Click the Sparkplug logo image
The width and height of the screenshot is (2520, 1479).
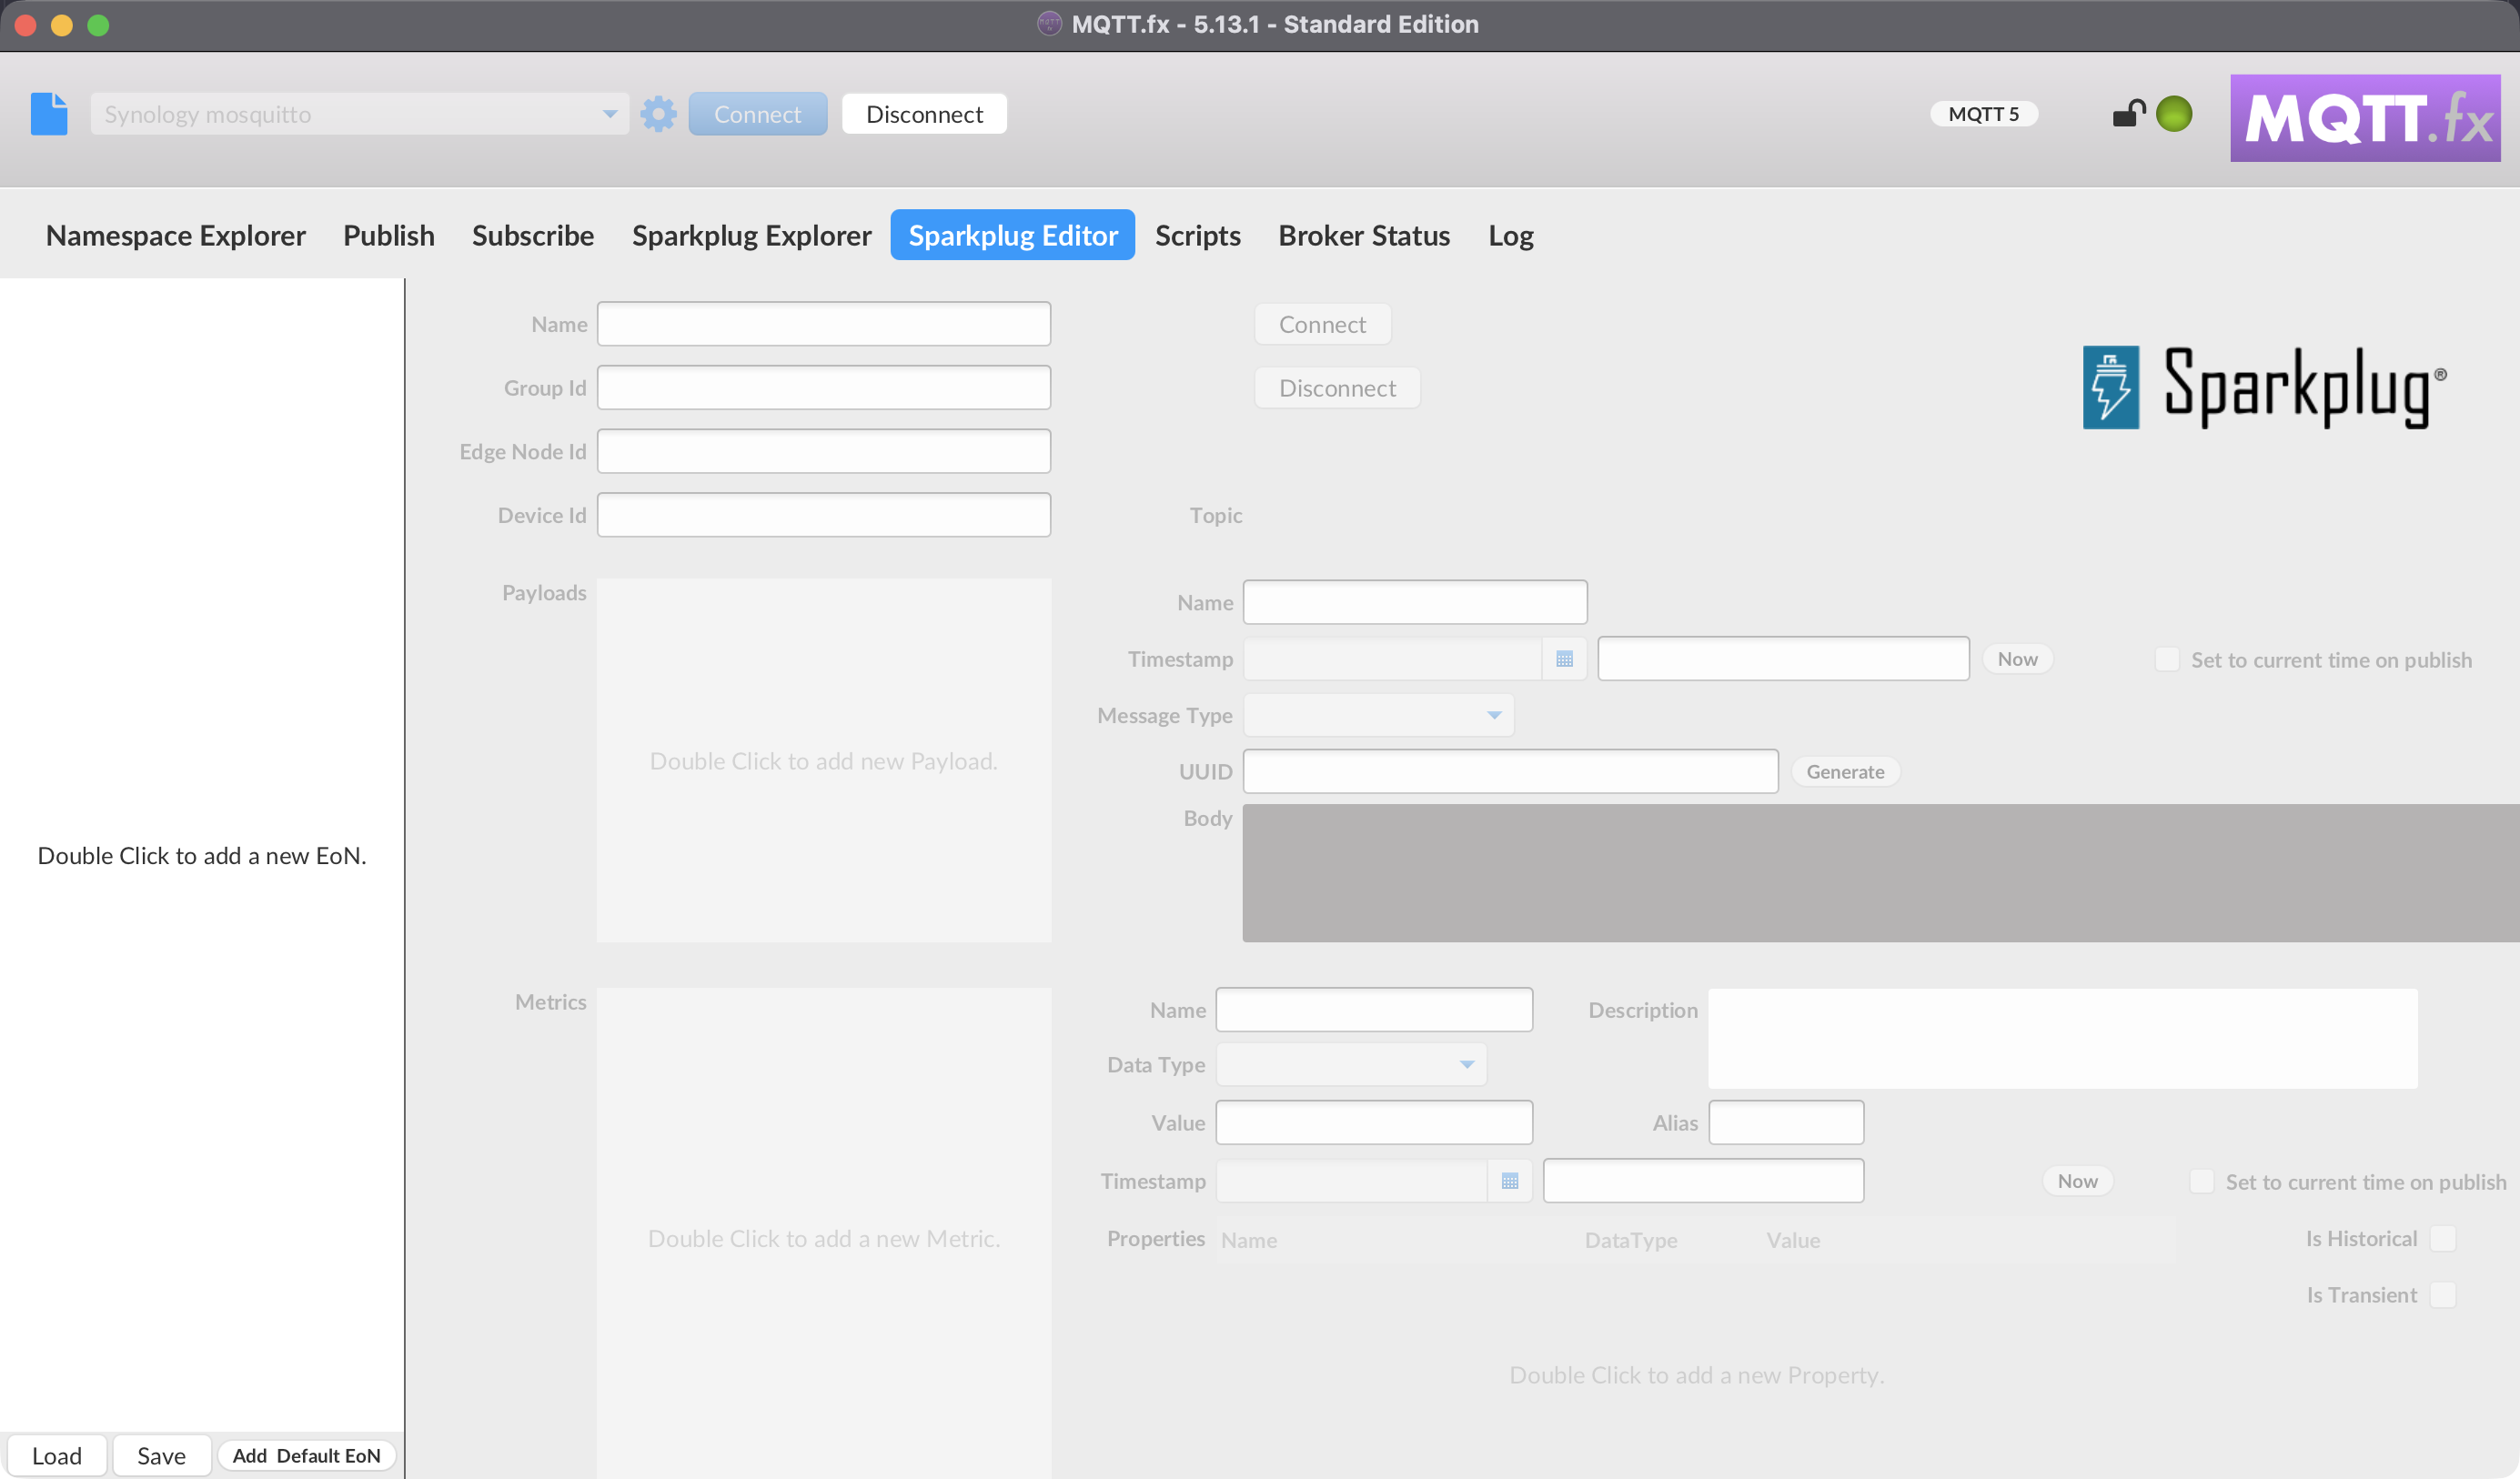point(2265,388)
